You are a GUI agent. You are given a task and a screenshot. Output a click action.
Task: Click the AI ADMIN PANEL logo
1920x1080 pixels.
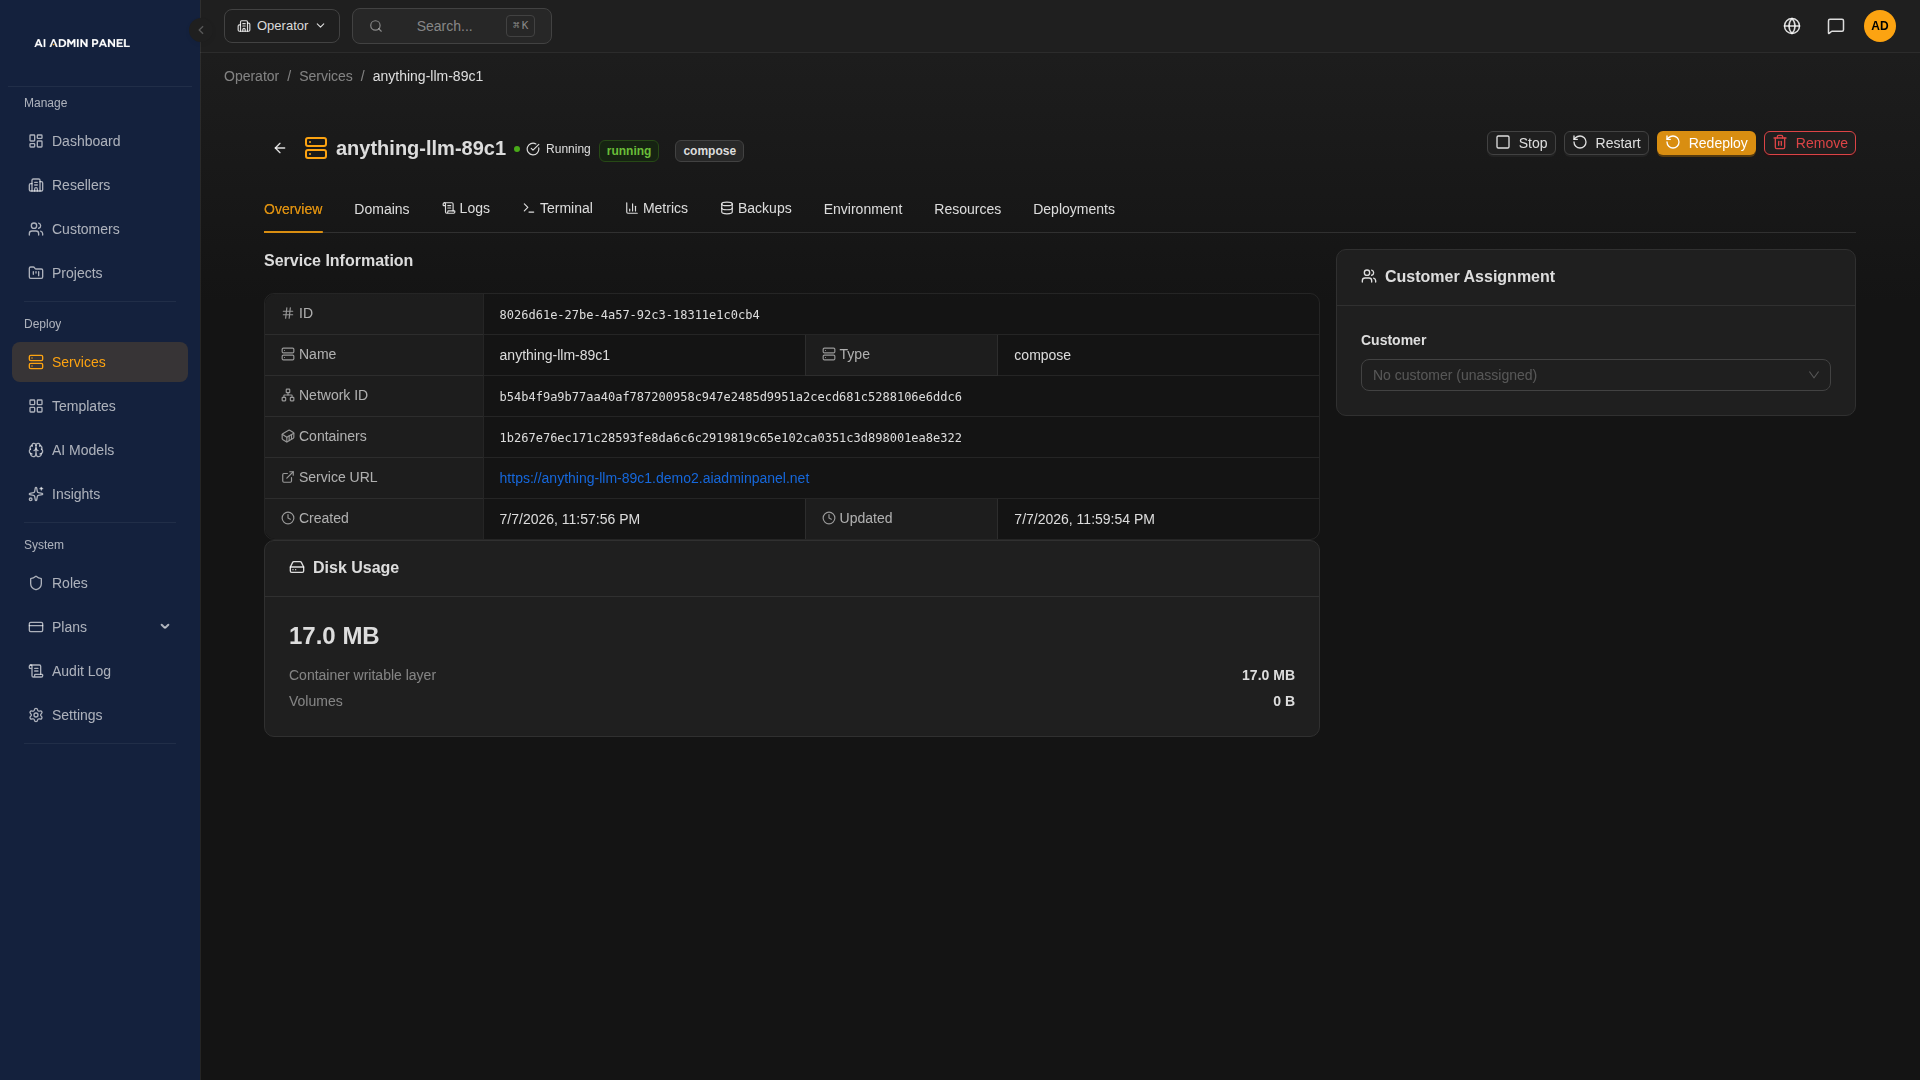click(82, 43)
